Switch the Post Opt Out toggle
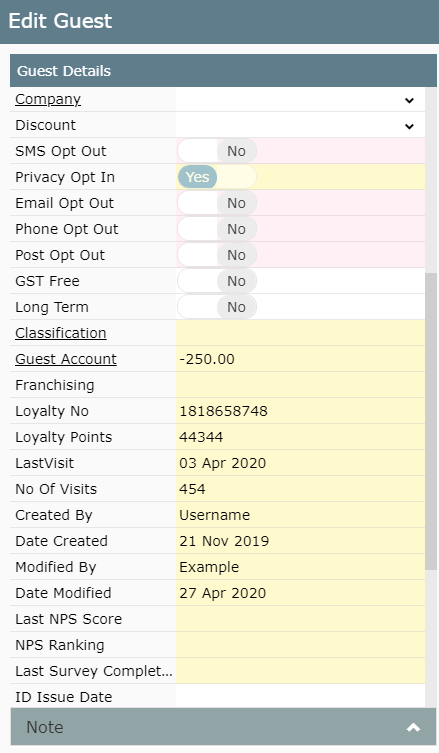This screenshot has width=439, height=753. pos(217,255)
